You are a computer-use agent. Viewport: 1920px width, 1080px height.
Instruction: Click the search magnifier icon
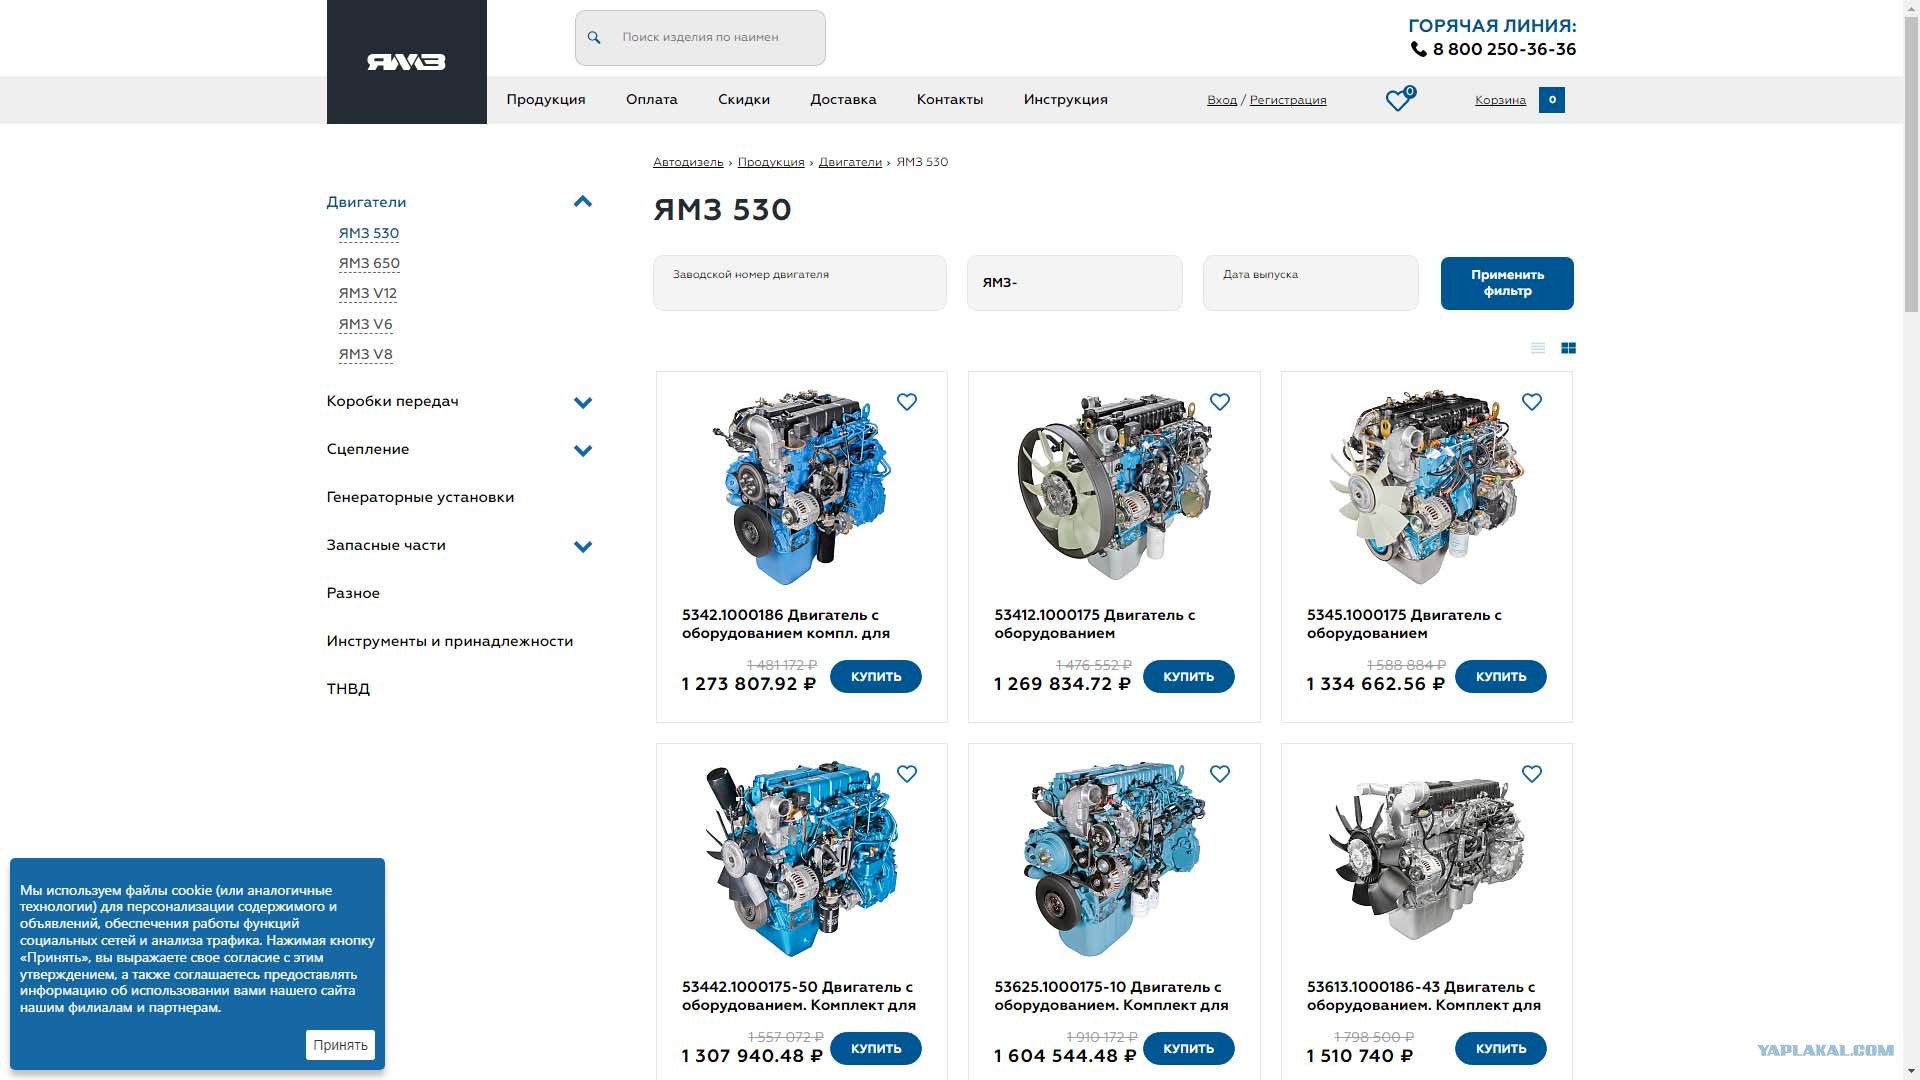point(594,38)
